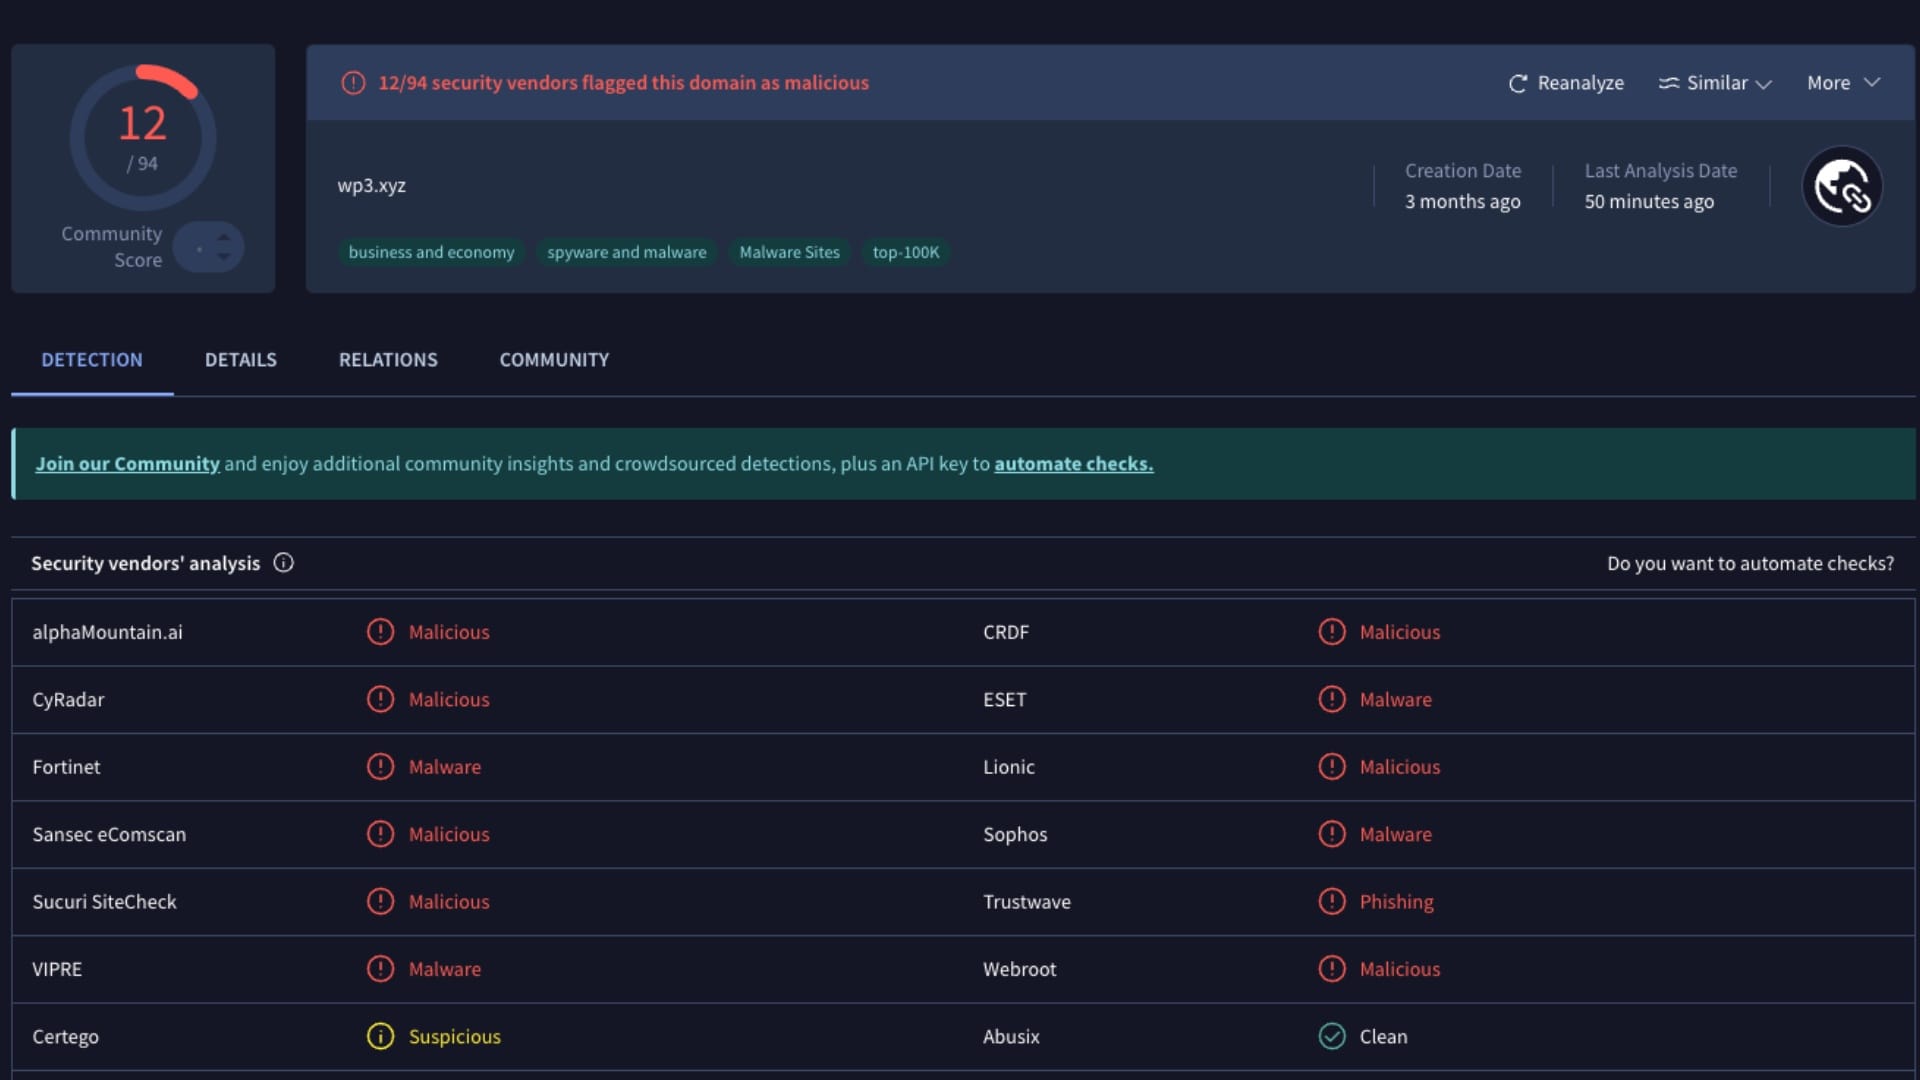Click the ESET vendor name
Screen dimensions: 1920x1080
[1004, 700]
